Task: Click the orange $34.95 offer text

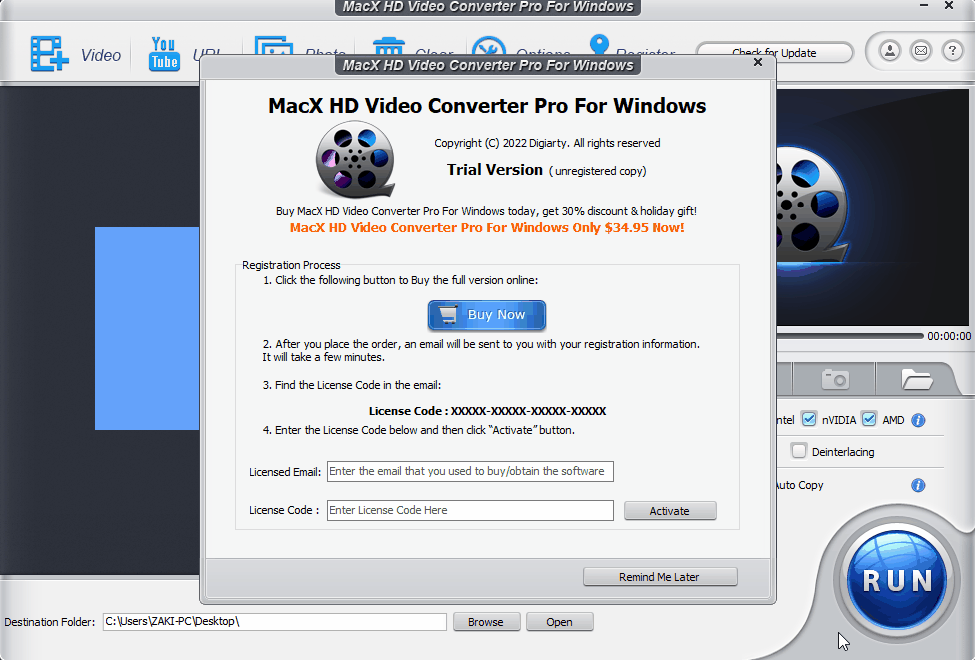Action: pos(487,228)
